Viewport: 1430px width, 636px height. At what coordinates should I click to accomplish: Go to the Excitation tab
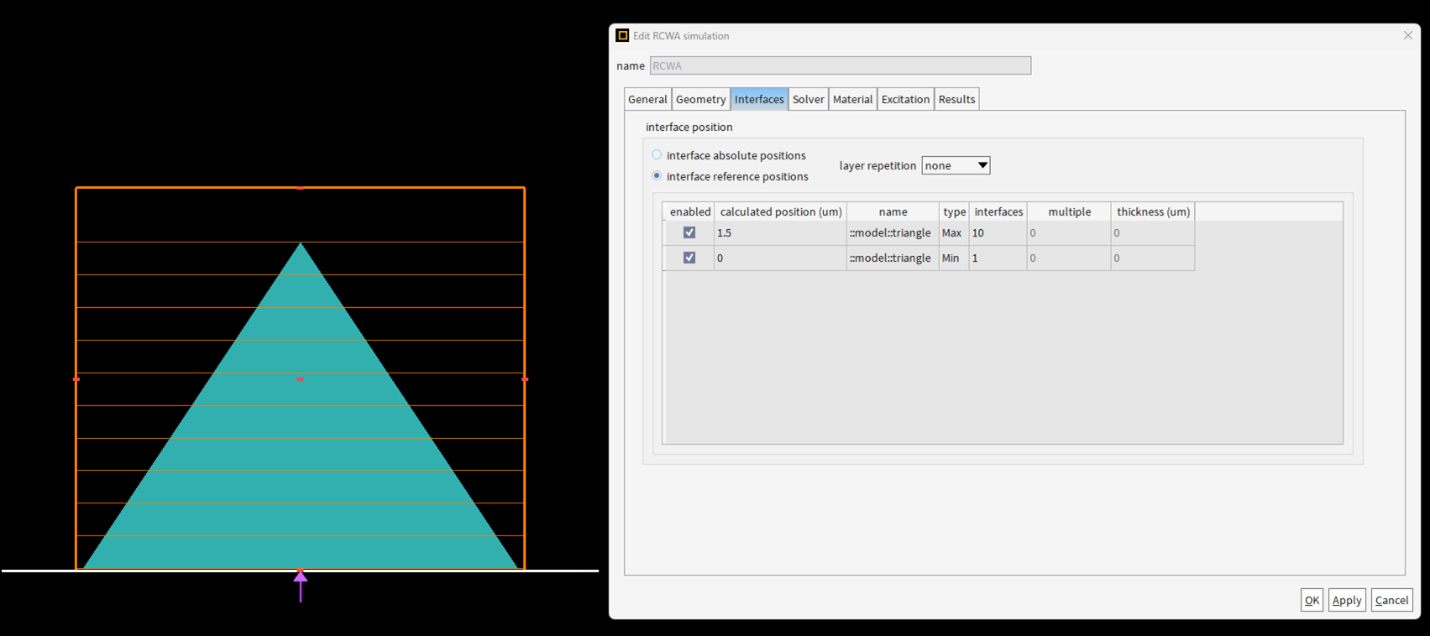tap(905, 99)
